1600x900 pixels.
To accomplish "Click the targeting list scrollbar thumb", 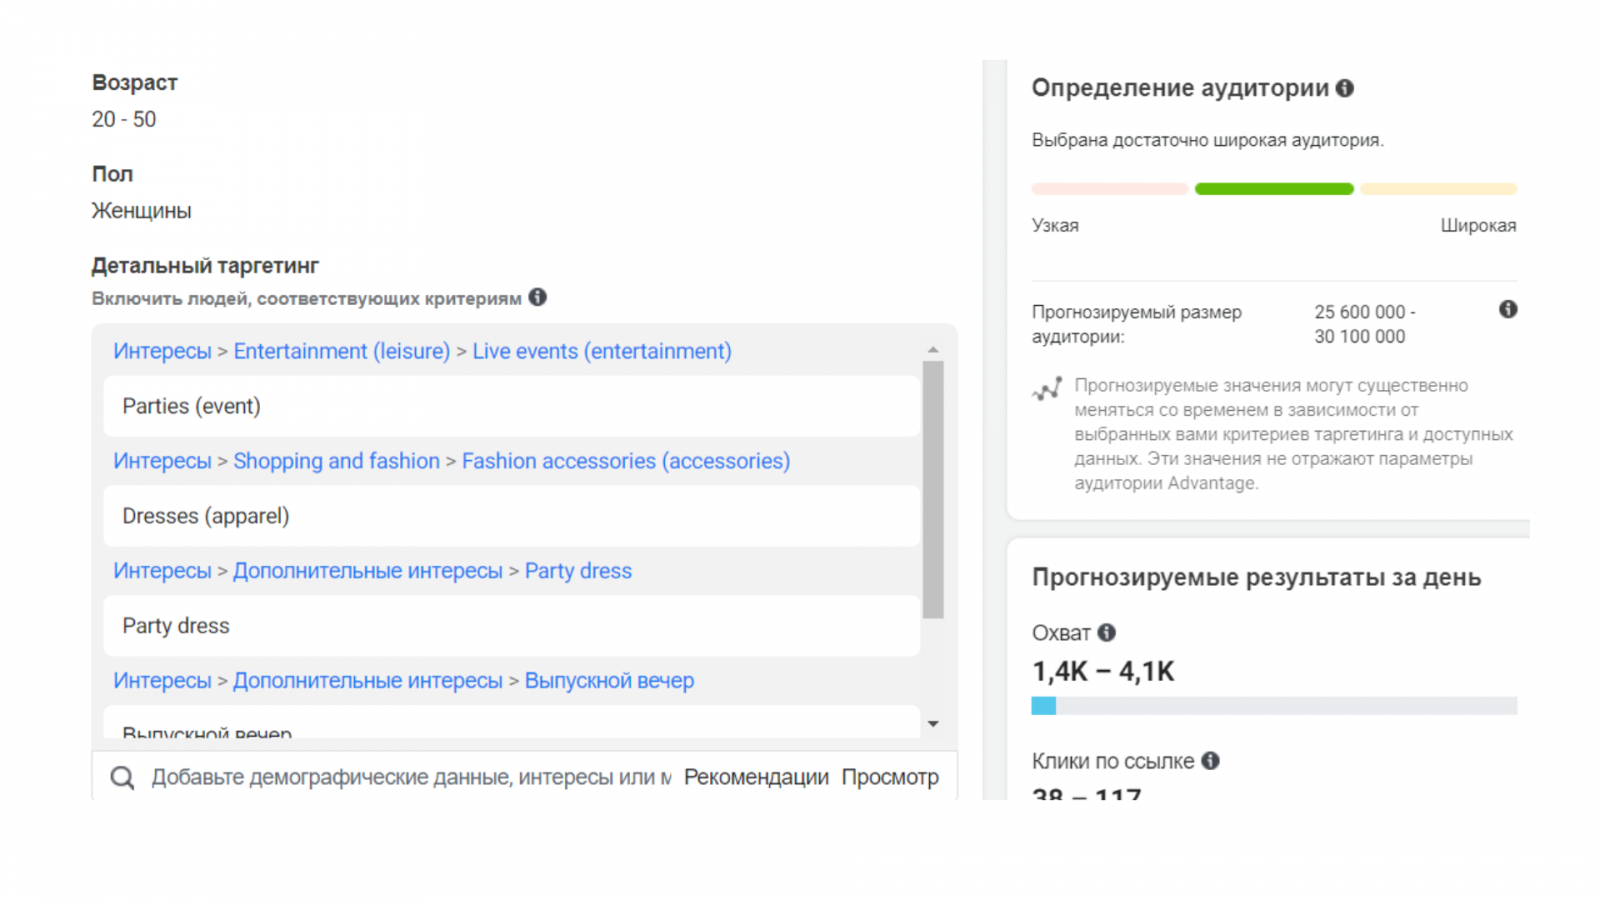I will pos(933,490).
